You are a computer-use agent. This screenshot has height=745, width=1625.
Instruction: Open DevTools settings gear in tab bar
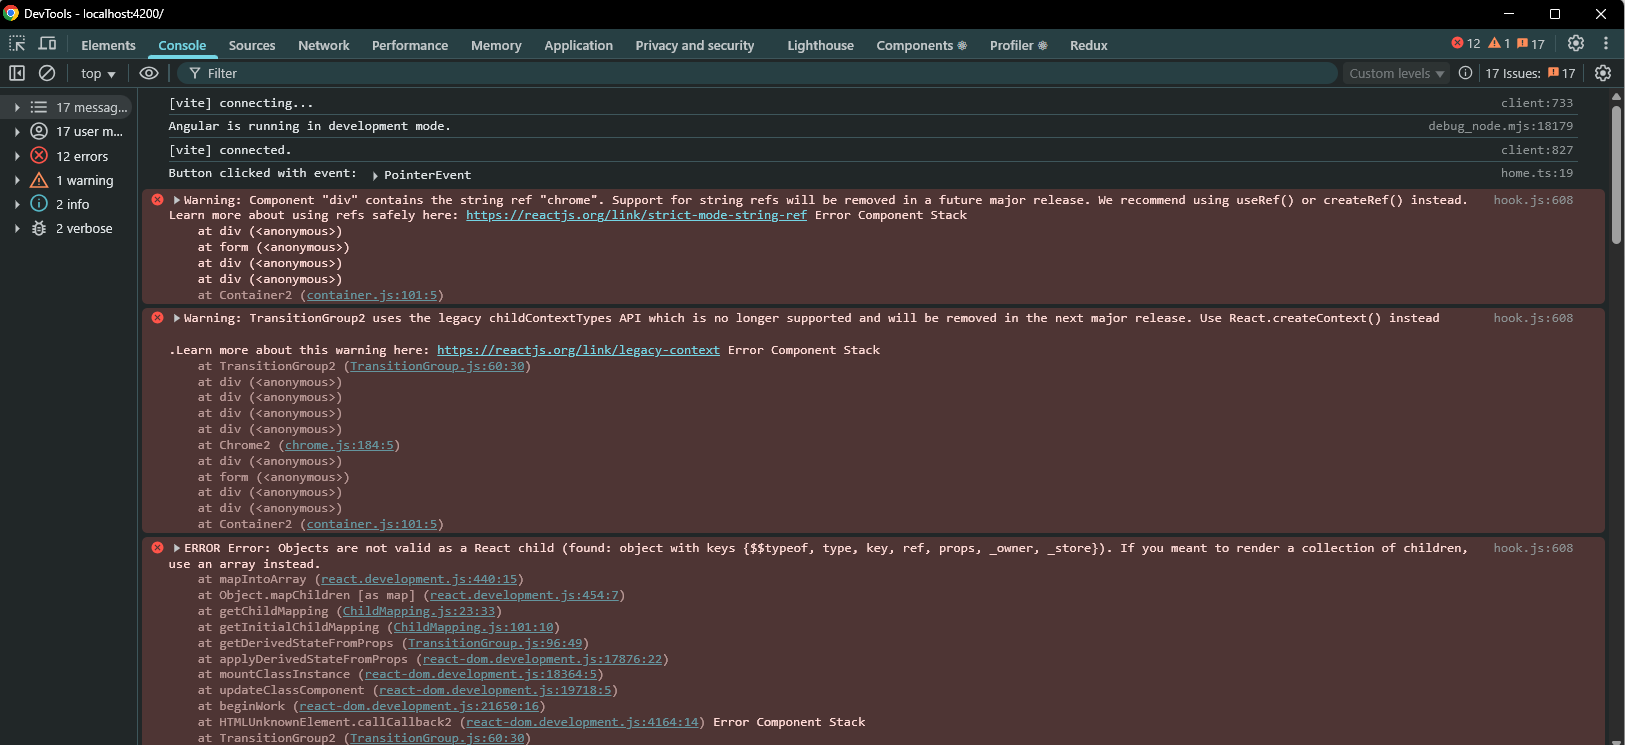click(x=1576, y=44)
